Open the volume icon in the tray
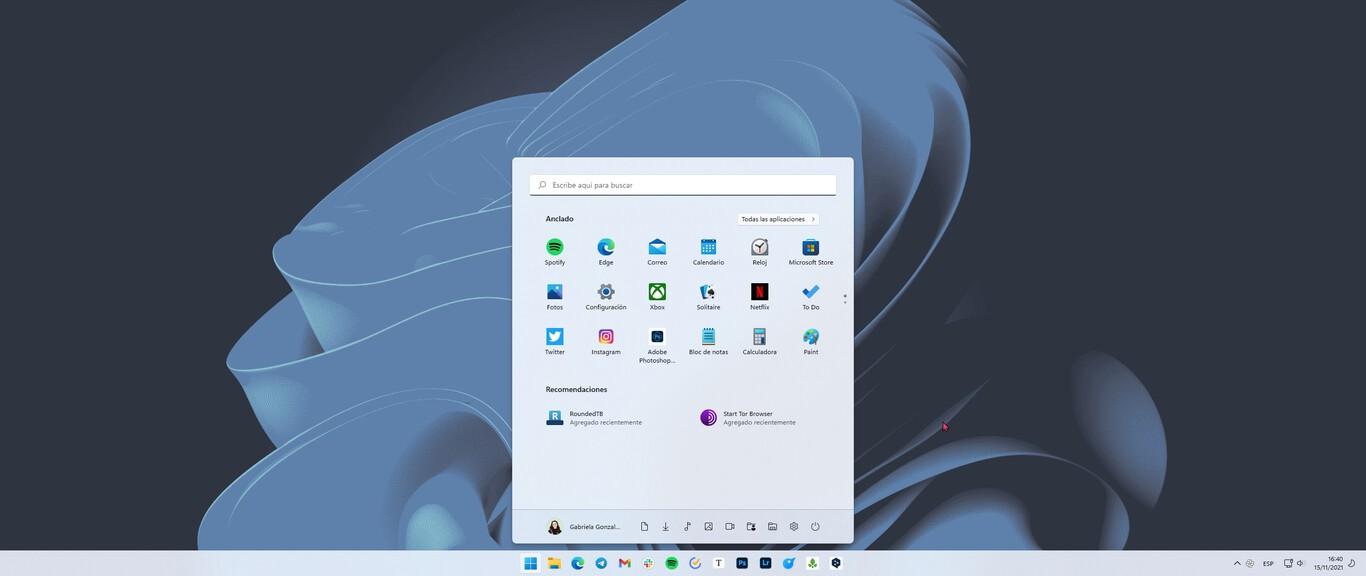Viewport: 1366px width, 576px height. pyautogui.click(x=1301, y=563)
